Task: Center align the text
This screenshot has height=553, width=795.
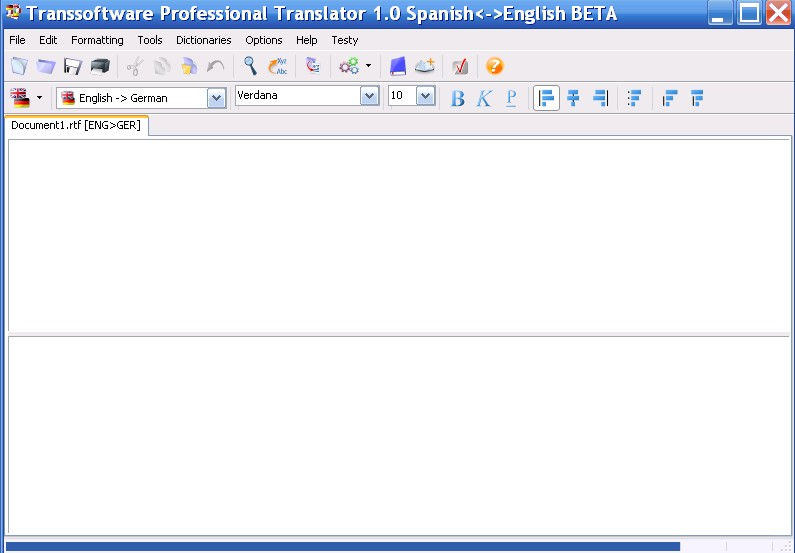Action: click(x=573, y=98)
